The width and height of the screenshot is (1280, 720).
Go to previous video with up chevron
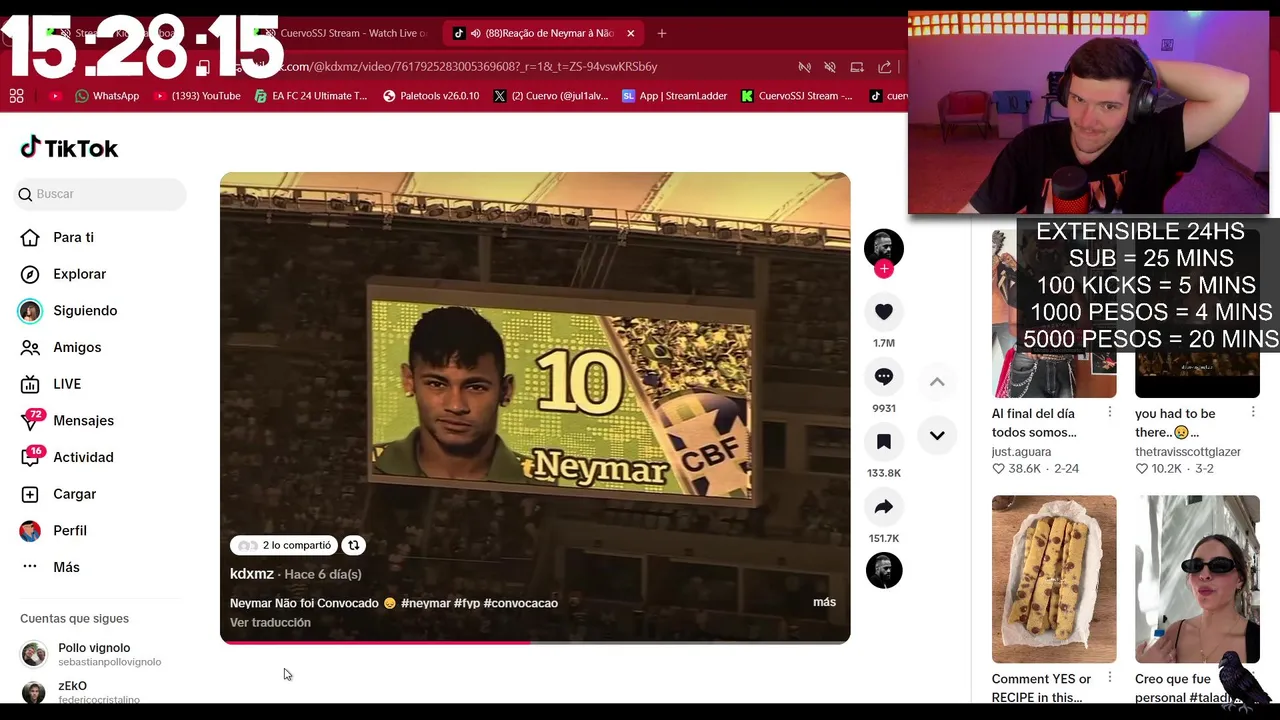pyautogui.click(x=937, y=382)
